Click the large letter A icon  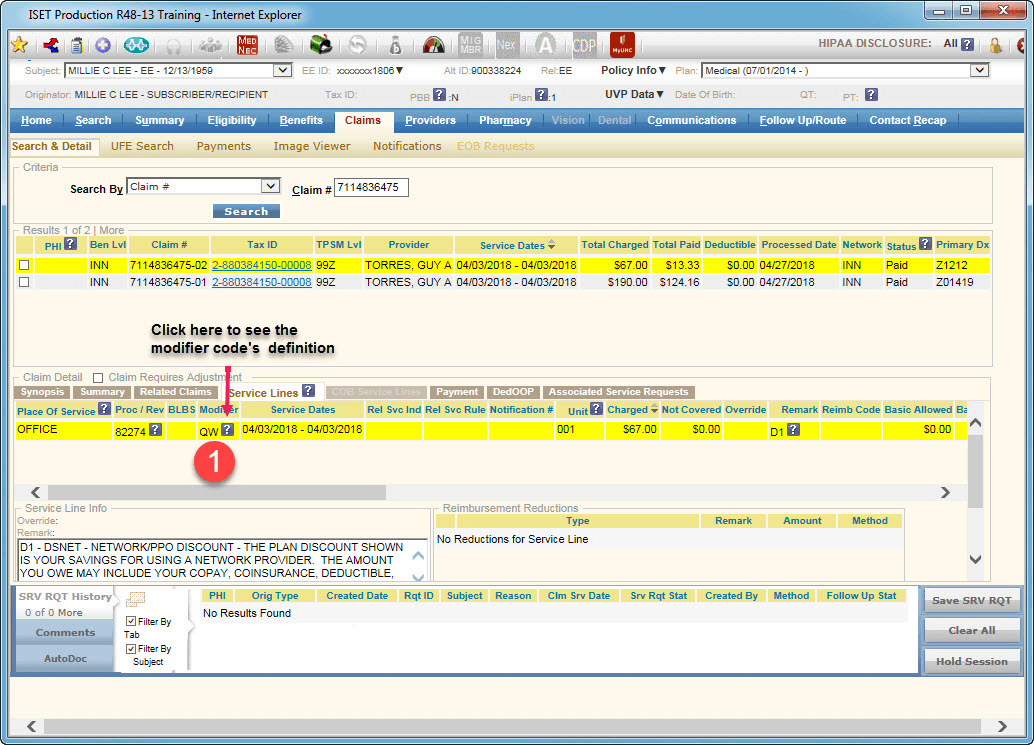point(545,44)
